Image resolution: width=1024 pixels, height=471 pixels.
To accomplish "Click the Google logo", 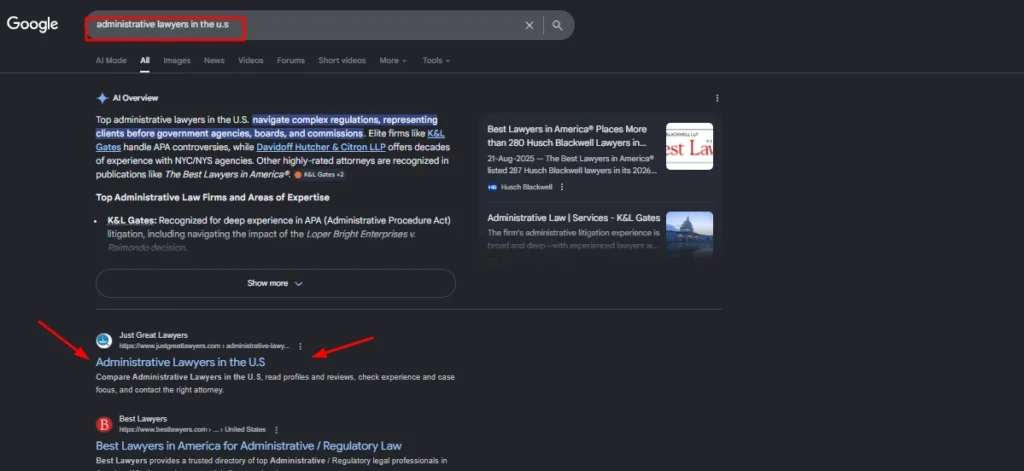I will pos(33,24).
